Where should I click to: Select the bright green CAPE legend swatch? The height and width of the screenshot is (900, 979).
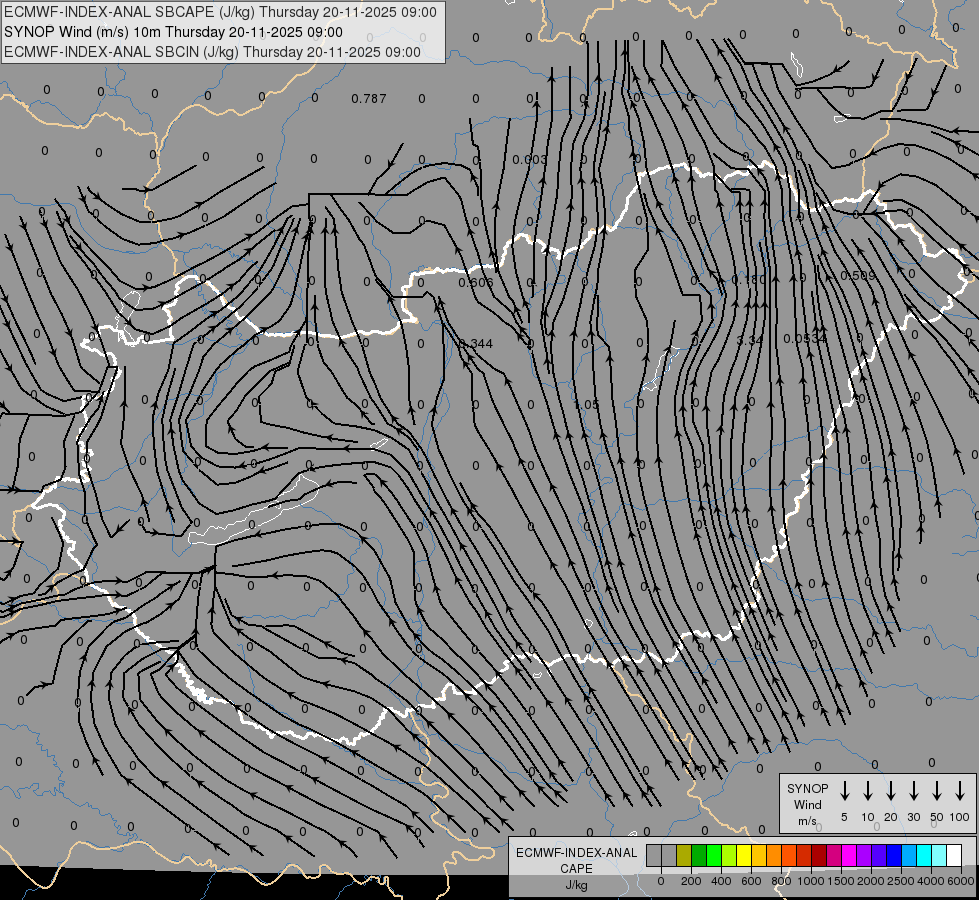714,856
